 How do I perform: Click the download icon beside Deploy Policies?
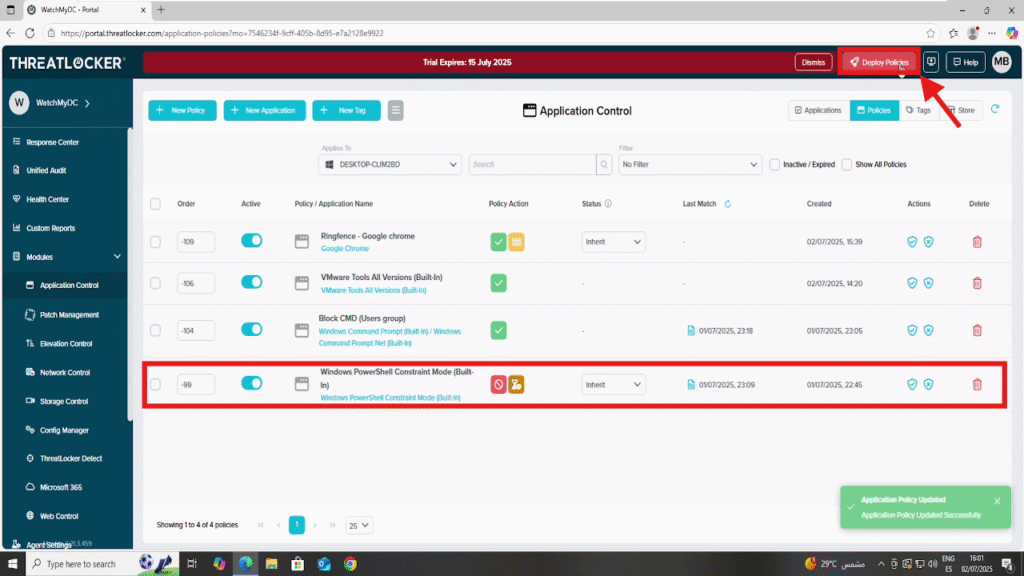[931, 62]
